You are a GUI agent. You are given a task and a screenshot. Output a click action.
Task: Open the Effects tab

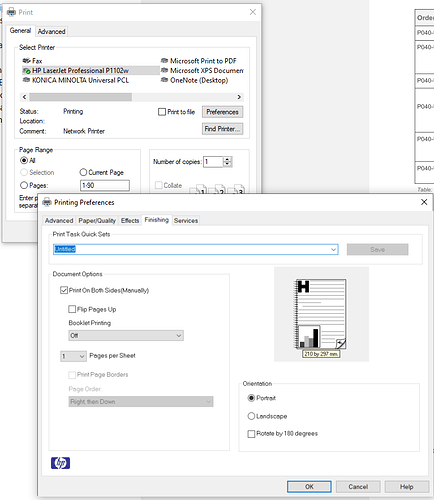(x=130, y=221)
